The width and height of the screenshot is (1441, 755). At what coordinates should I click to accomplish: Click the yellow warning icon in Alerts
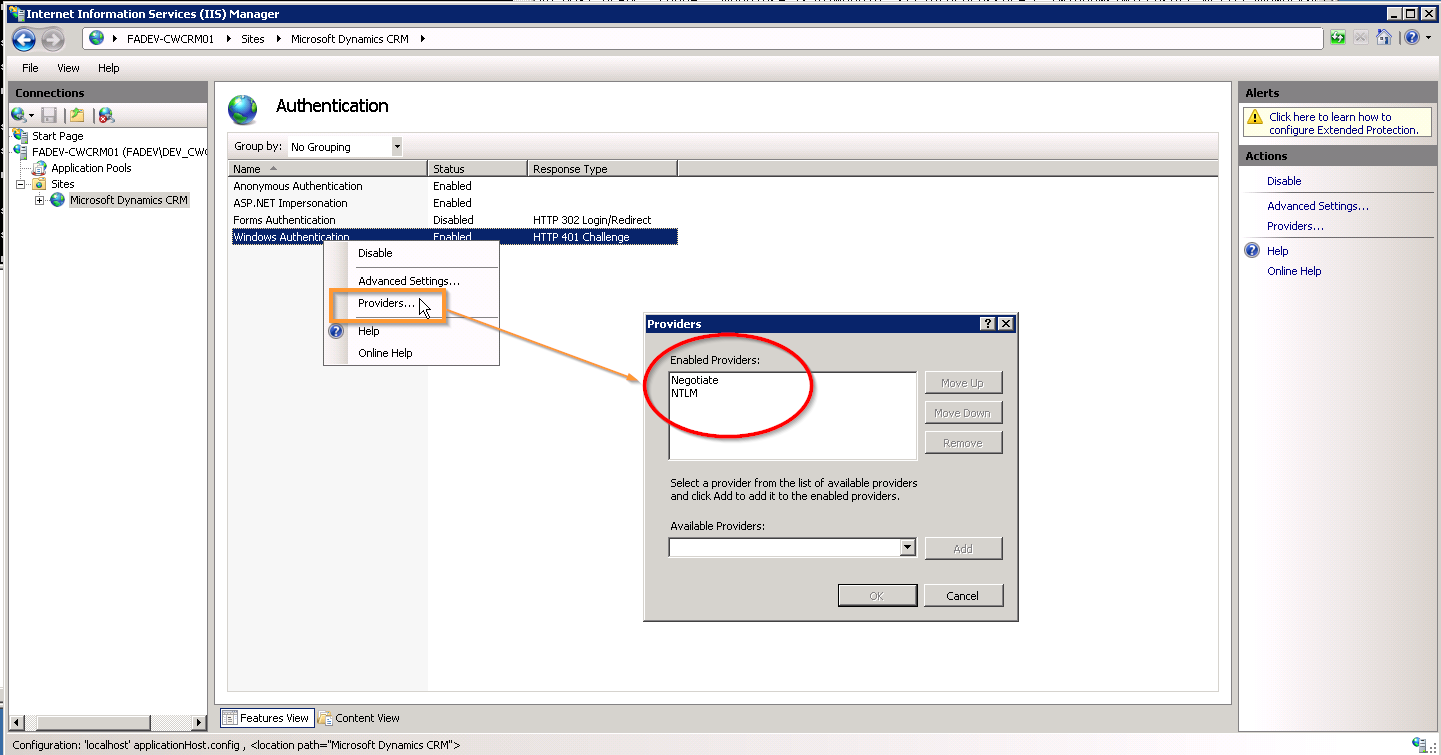[1255, 117]
